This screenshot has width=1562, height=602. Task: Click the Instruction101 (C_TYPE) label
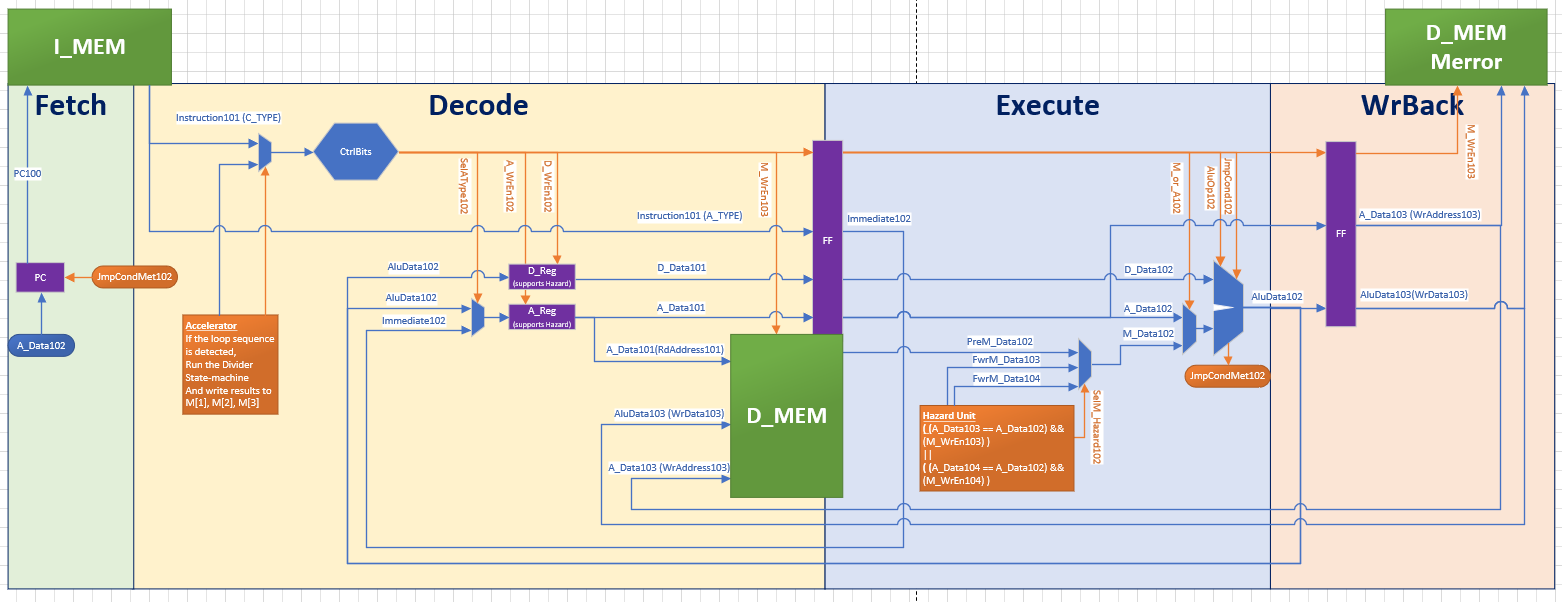(x=228, y=117)
